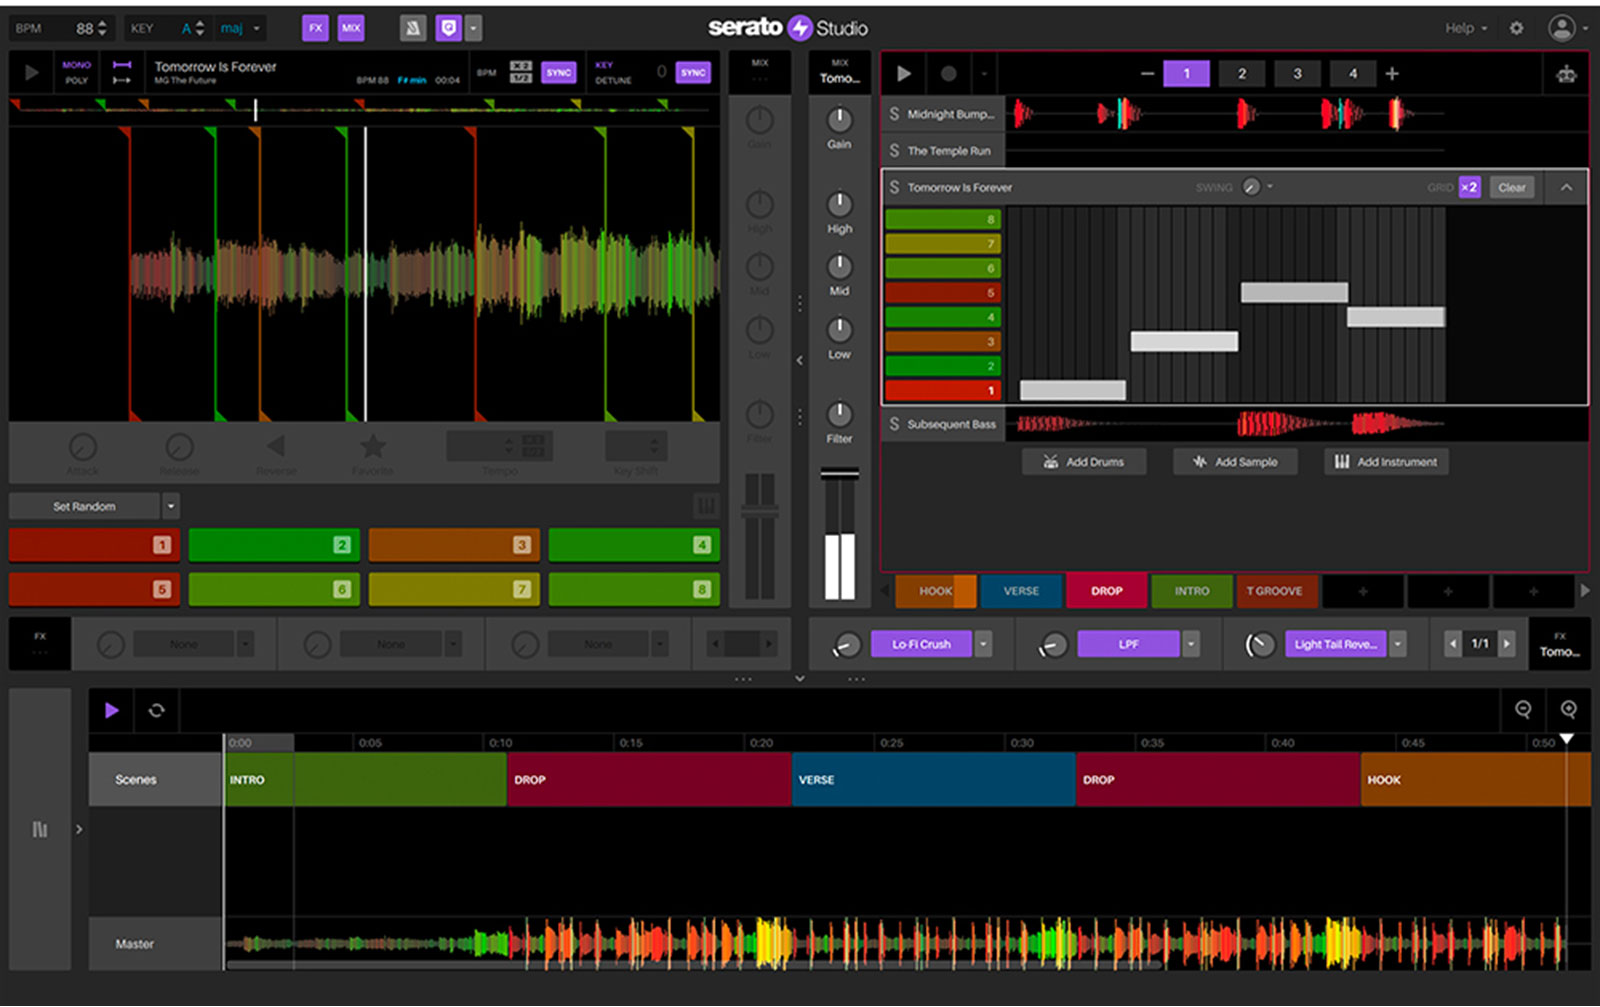Click the record button in sequencer
This screenshot has height=1007, width=1600.
tap(948, 73)
